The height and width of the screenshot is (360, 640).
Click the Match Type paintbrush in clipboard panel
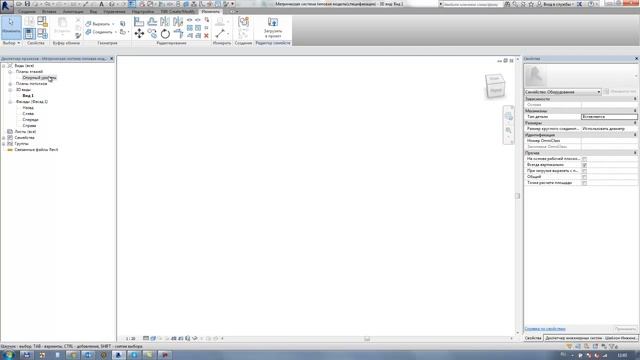[78, 36]
